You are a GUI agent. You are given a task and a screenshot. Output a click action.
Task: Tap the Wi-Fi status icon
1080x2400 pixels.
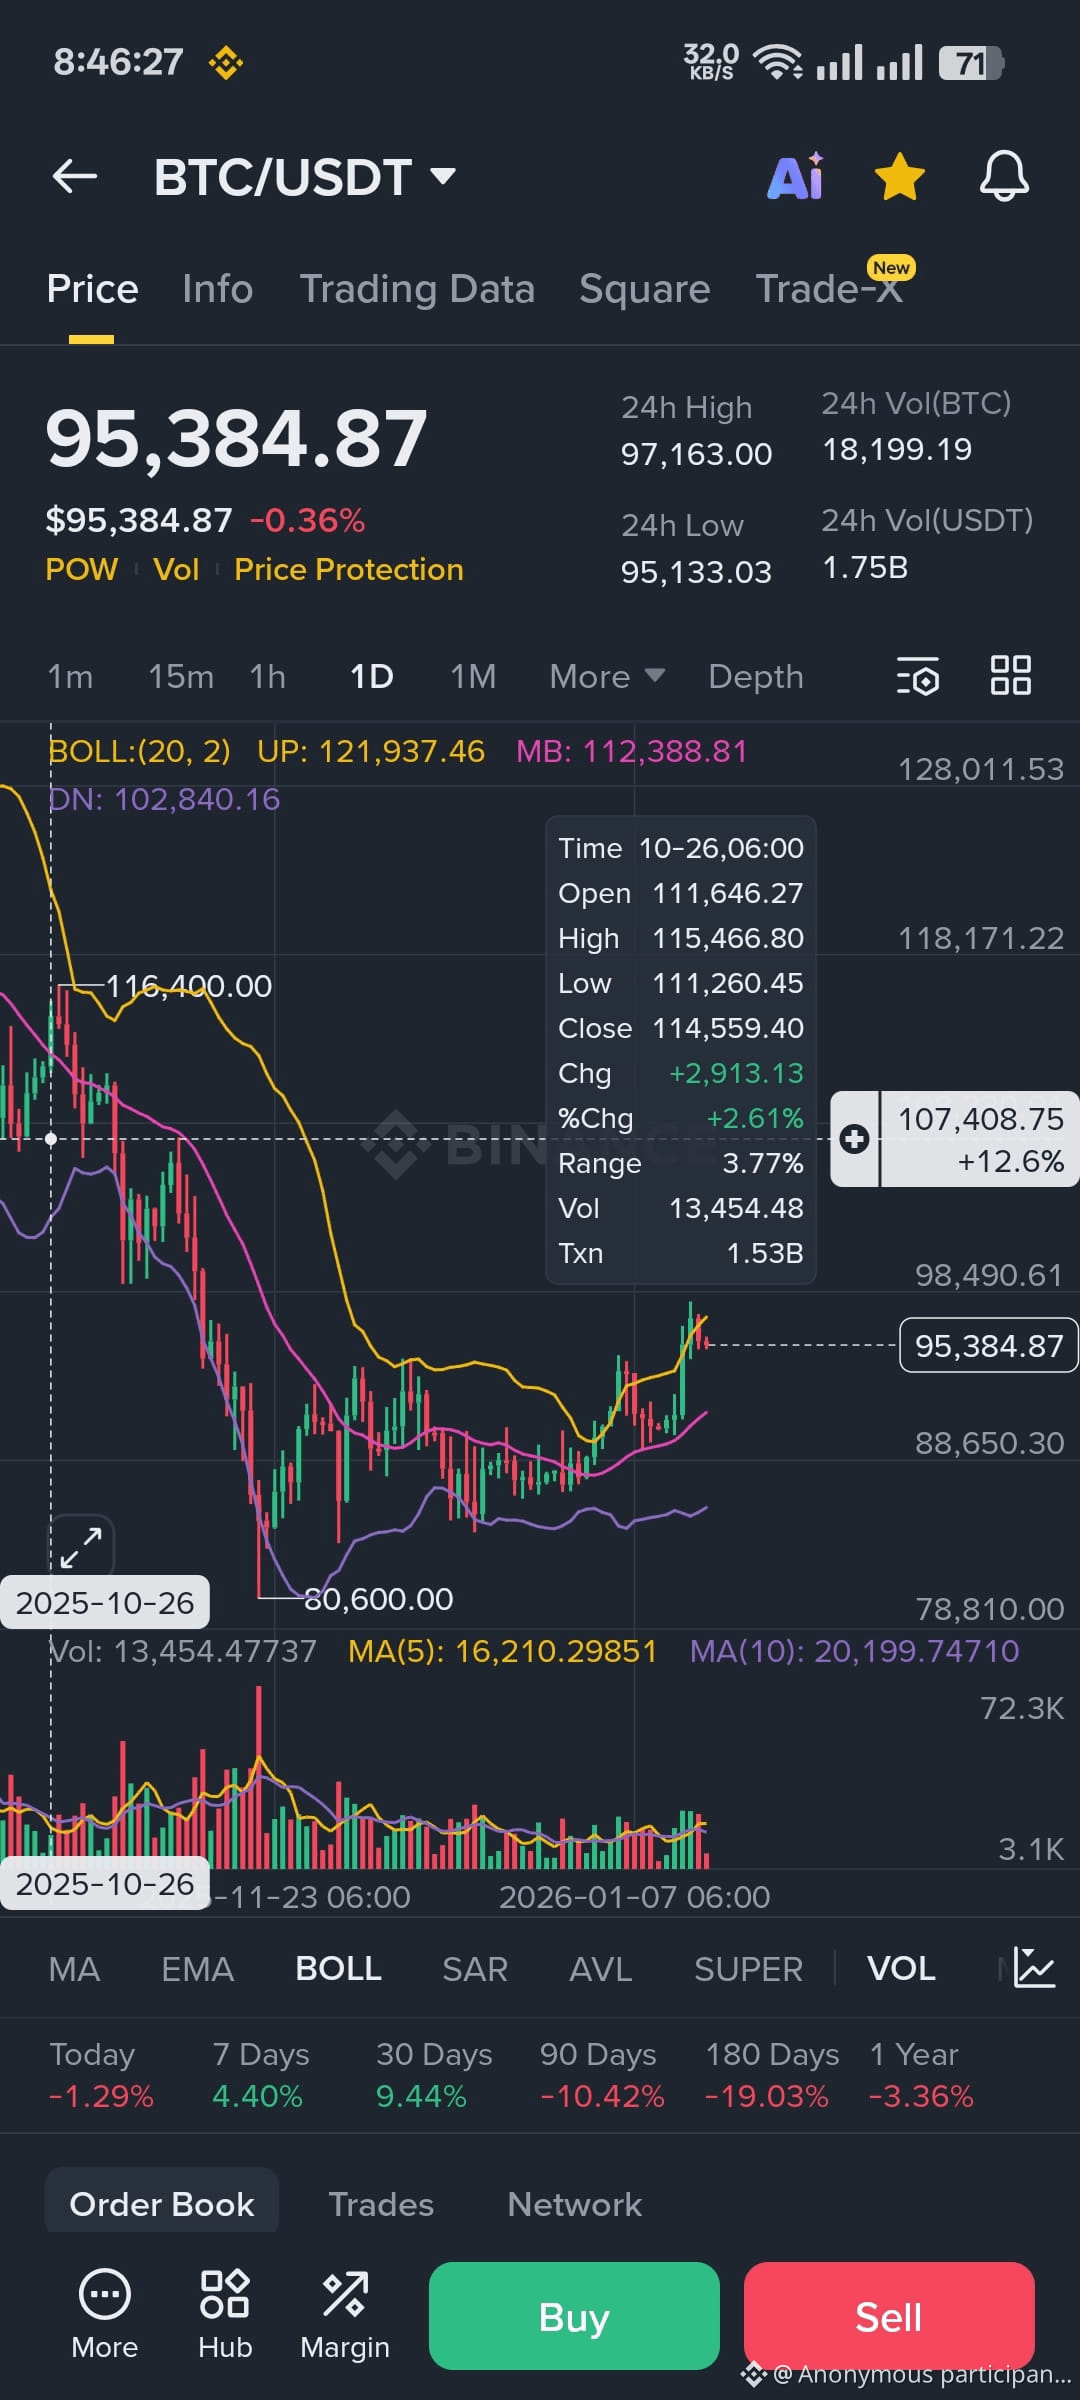tap(777, 62)
